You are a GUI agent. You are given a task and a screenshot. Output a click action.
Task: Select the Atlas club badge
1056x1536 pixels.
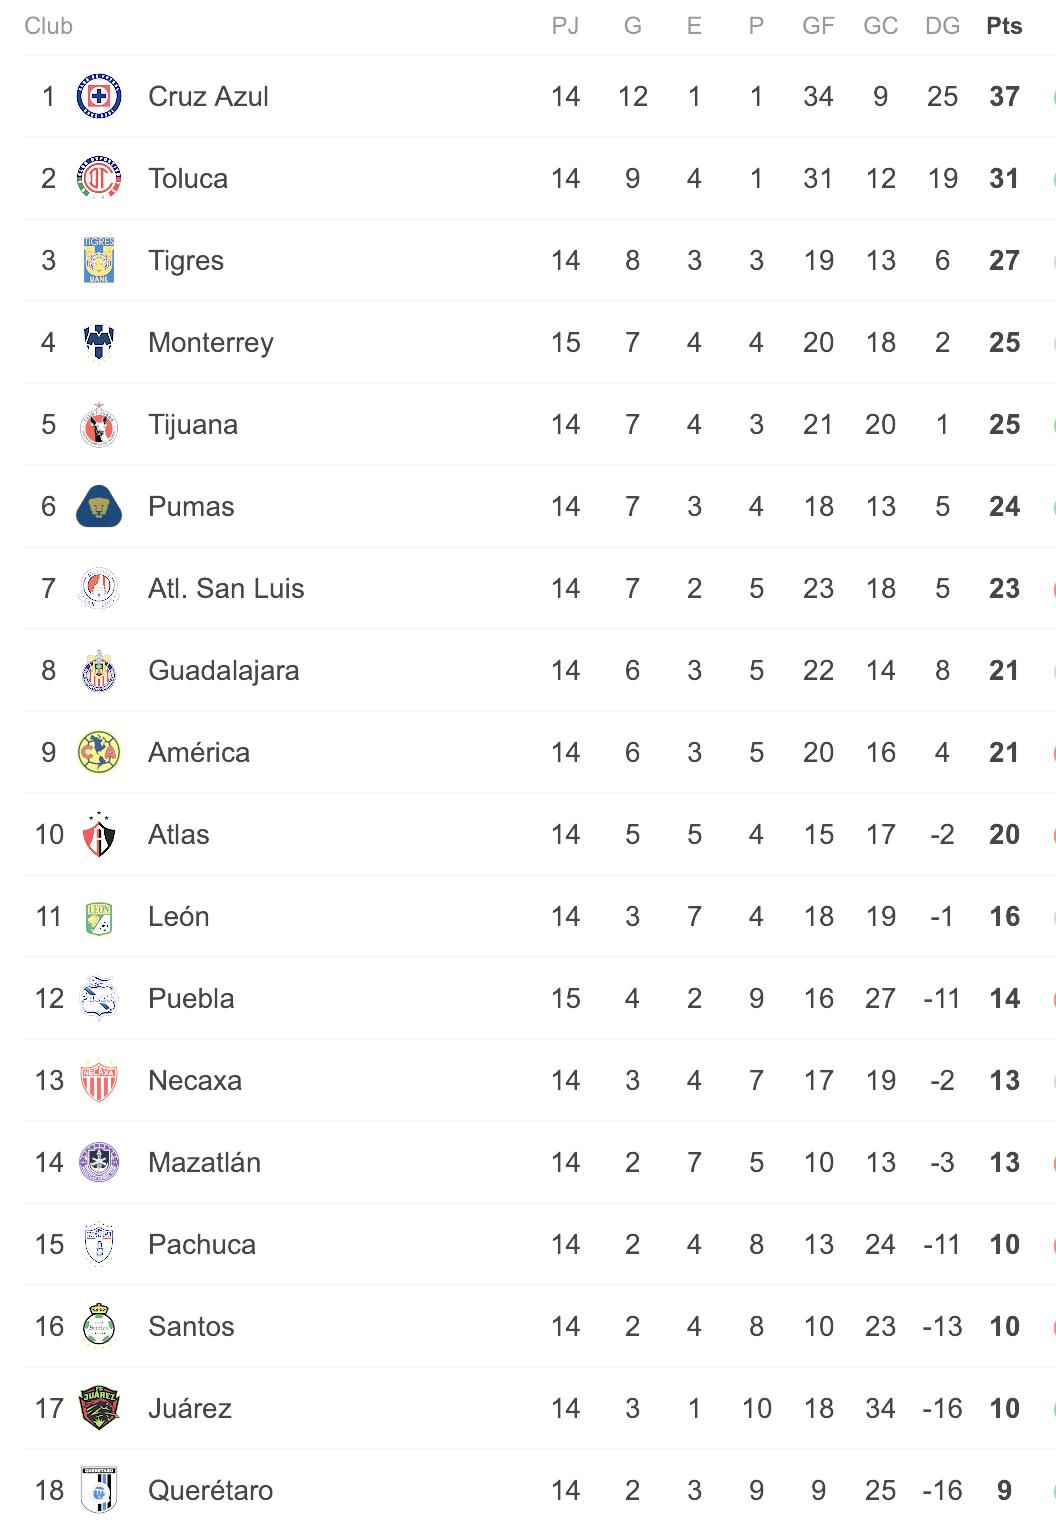coord(99,835)
